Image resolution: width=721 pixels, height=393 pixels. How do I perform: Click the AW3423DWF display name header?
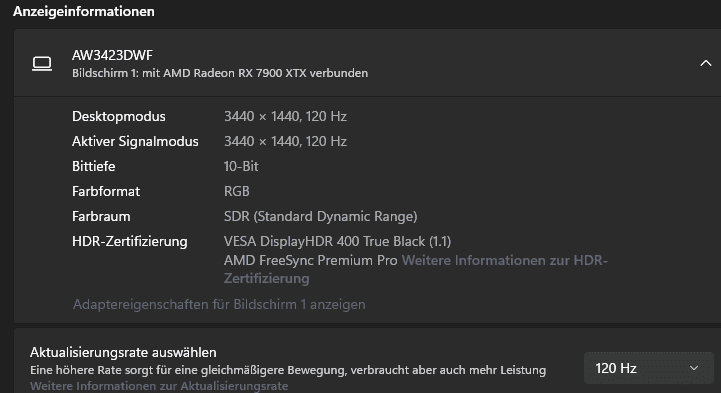pyautogui.click(x=112, y=55)
